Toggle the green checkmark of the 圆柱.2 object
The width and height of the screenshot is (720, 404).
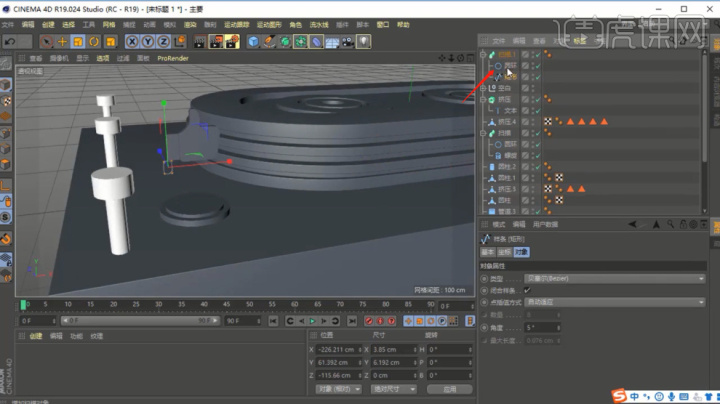537,166
